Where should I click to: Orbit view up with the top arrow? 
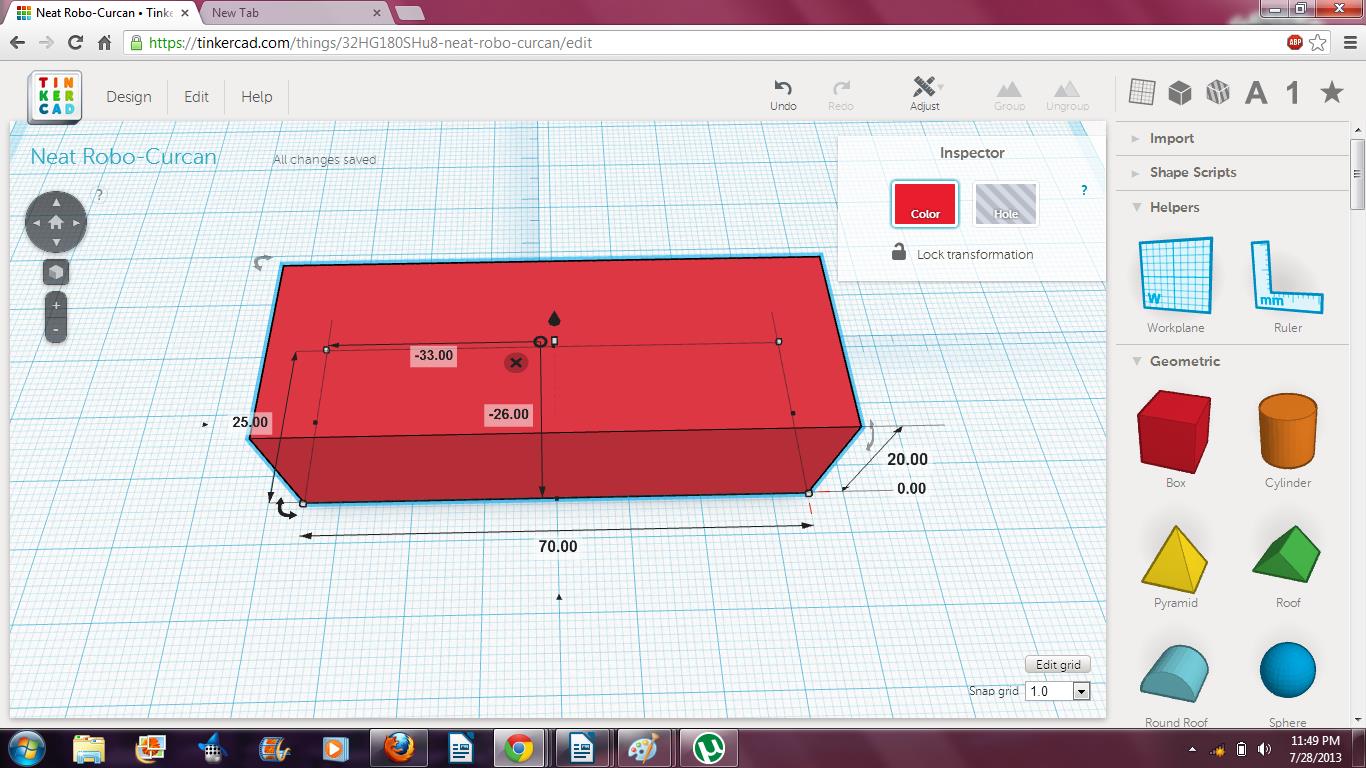click(x=56, y=201)
